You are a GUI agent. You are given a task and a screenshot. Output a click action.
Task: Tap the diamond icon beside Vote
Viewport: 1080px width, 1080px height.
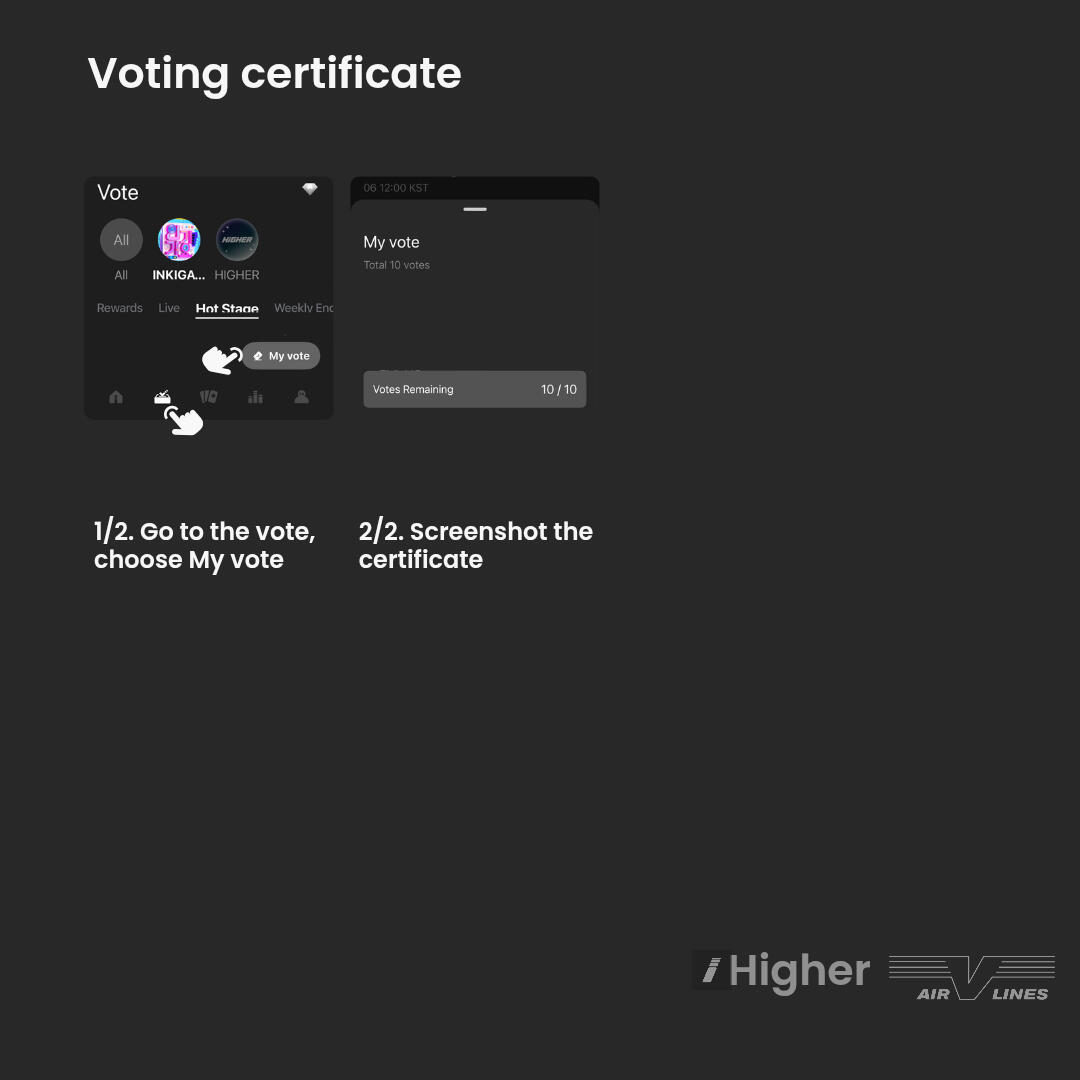(x=310, y=190)
